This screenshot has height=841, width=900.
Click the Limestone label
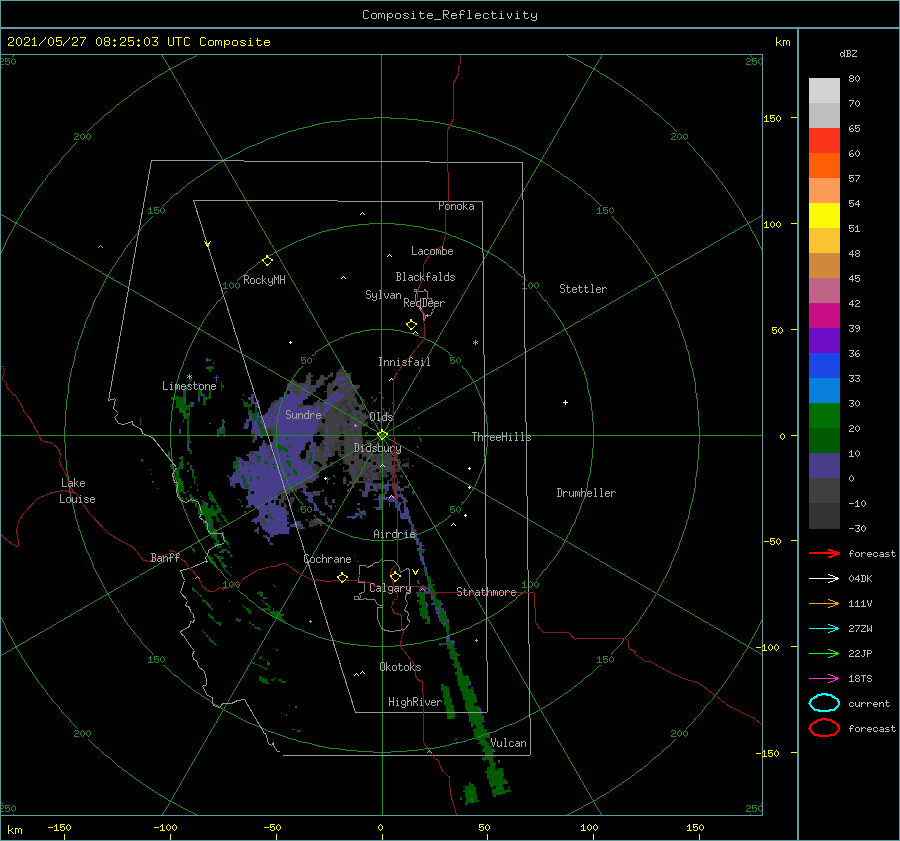click(189, 386)
